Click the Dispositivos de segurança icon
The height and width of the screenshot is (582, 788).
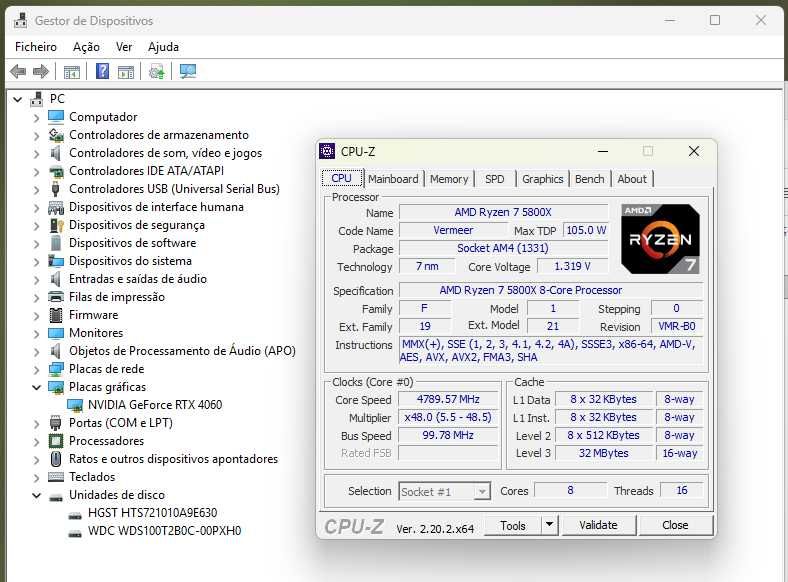[56, 225]
